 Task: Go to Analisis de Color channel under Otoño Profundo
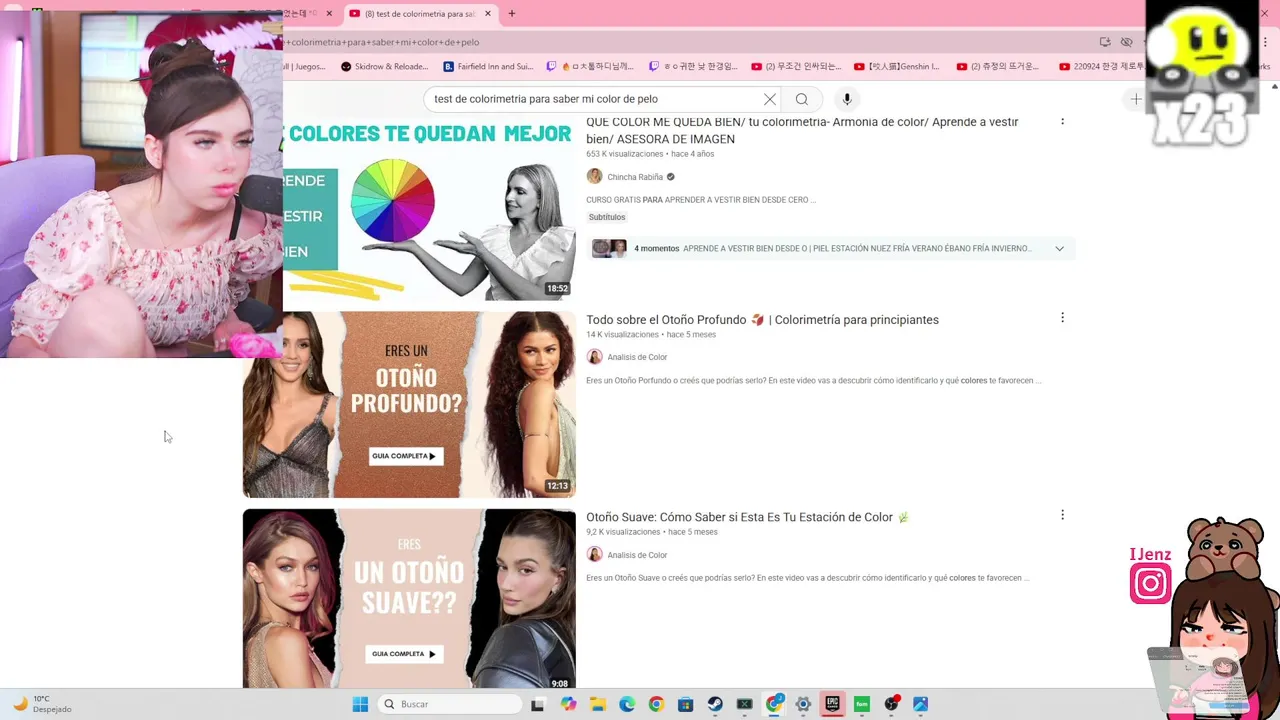coord(637,357)
